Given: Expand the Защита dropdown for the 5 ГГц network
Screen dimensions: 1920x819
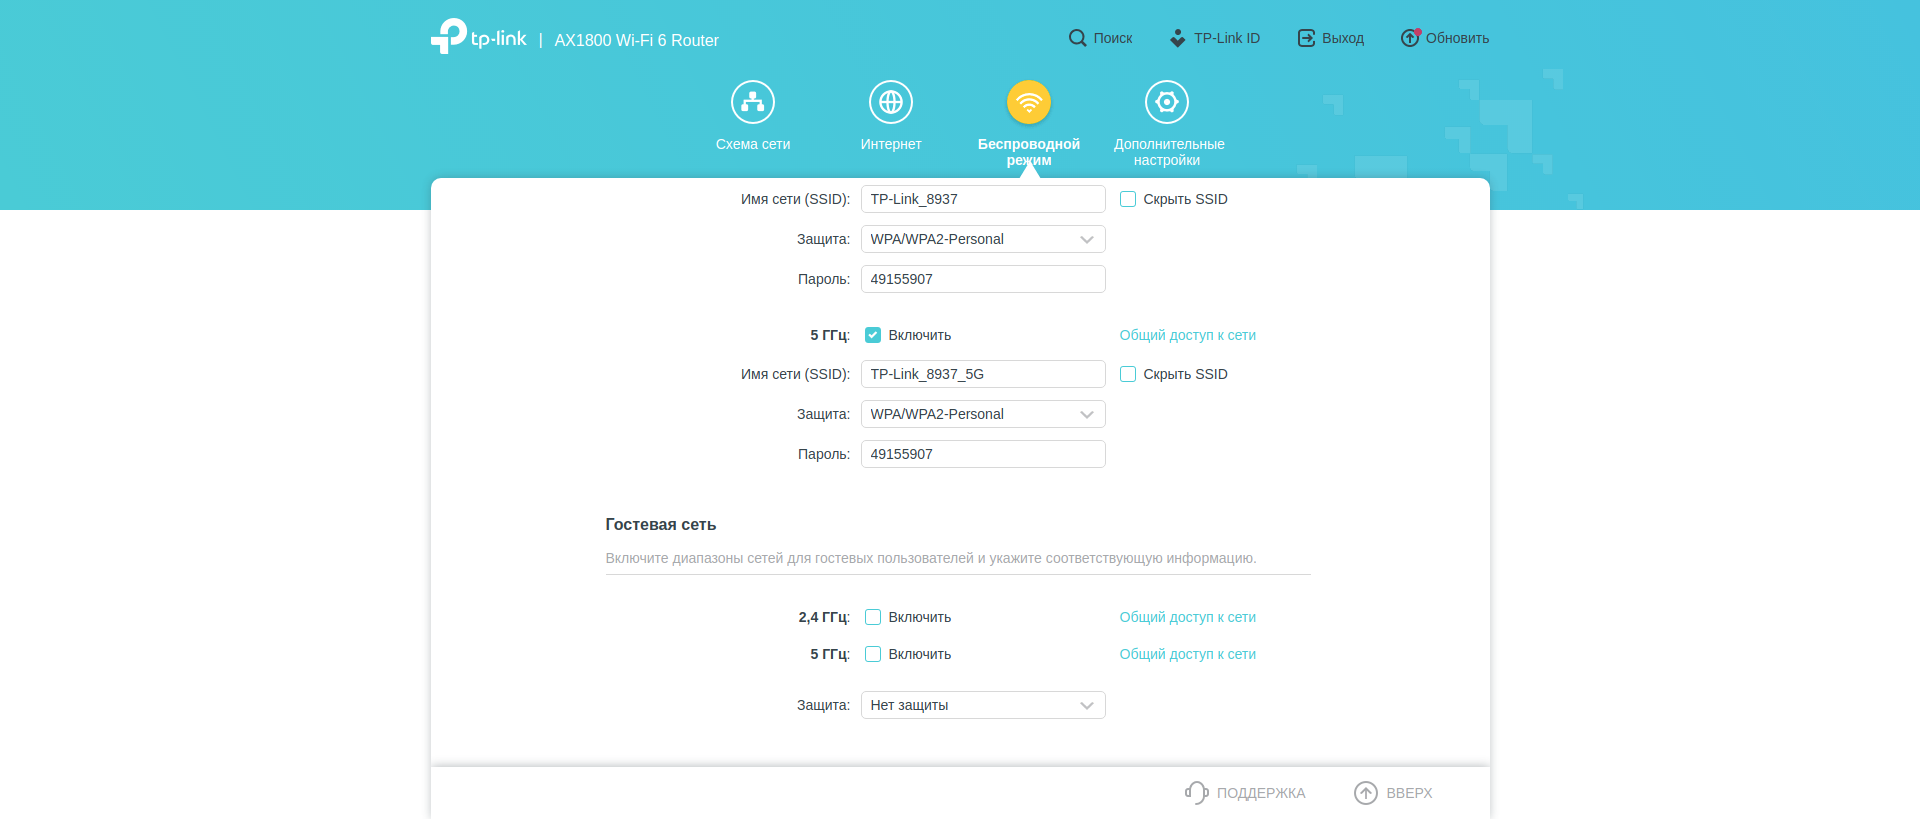Looking at the screenshot, I should [x=982, y=414].
